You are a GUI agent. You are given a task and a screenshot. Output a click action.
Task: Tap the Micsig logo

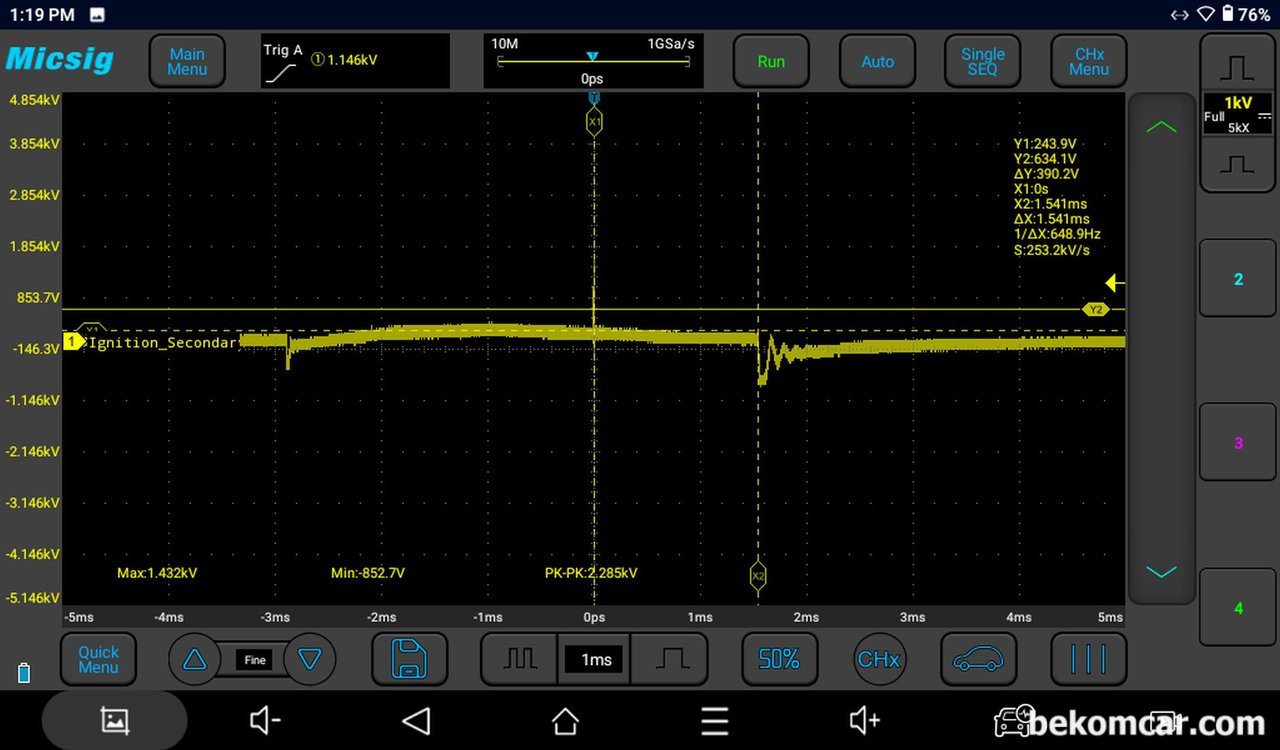60,59
